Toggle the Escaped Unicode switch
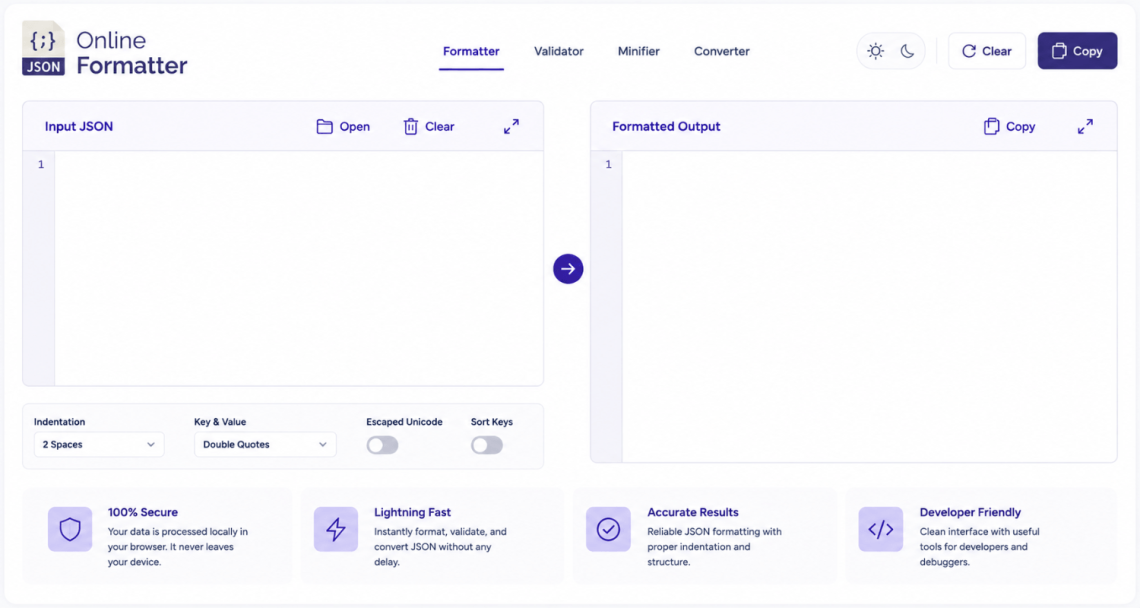 [382, 445]
